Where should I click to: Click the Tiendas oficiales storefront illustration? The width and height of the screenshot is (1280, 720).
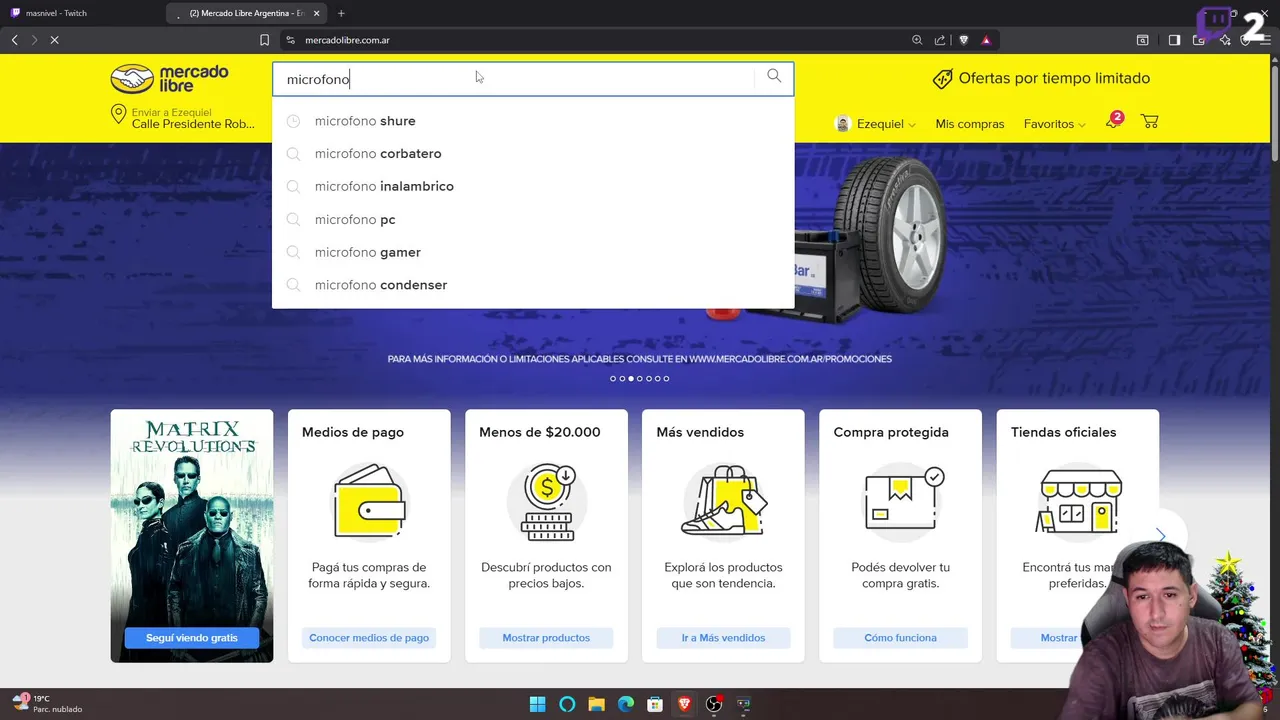[x=1078, y=501]
